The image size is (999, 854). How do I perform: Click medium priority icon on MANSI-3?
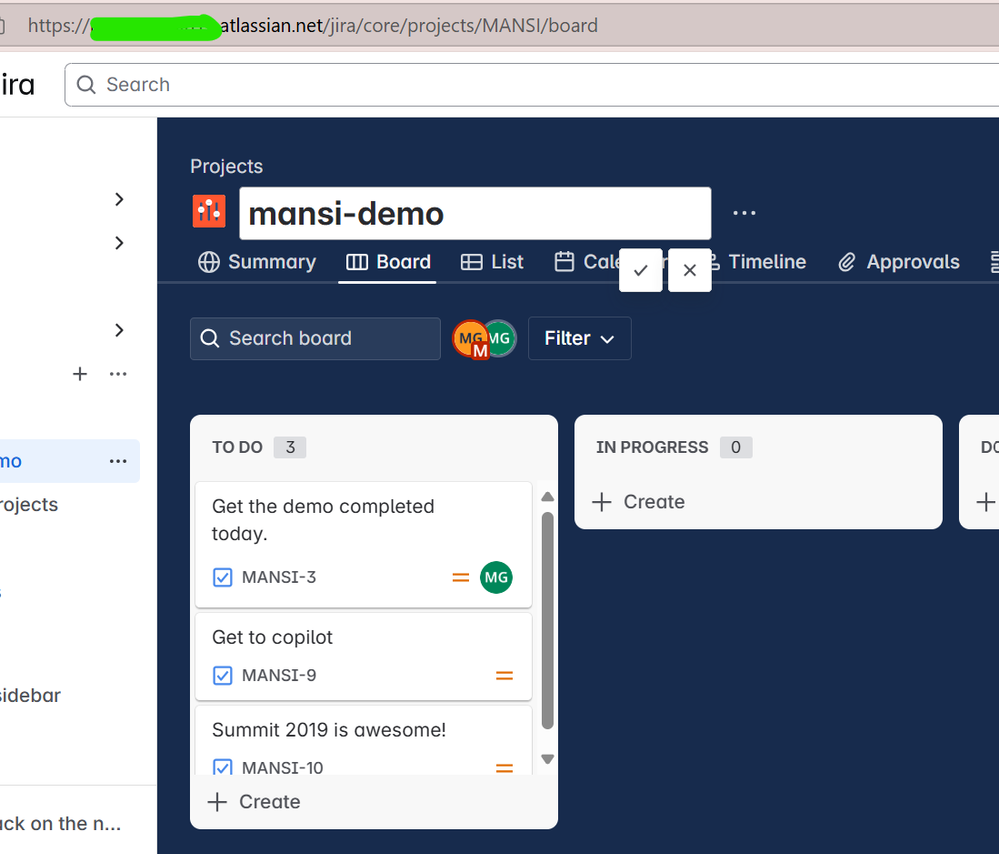pos(461,577)
